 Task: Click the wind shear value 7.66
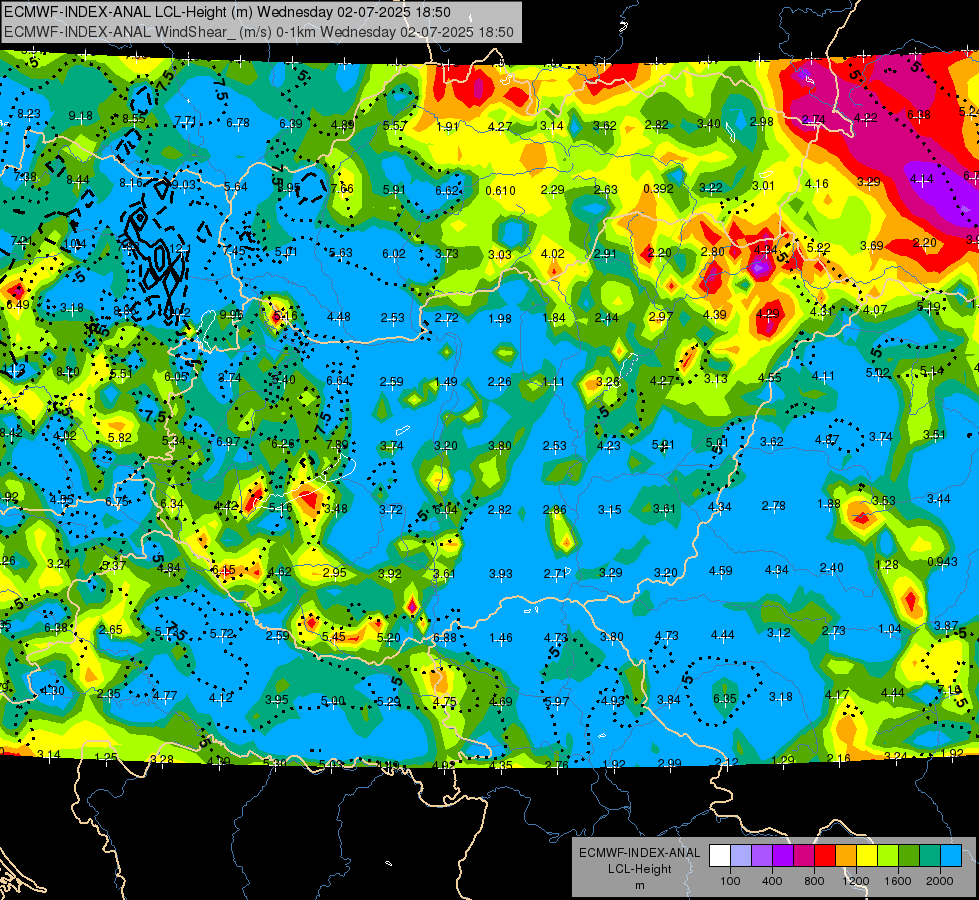coord(342,189)
